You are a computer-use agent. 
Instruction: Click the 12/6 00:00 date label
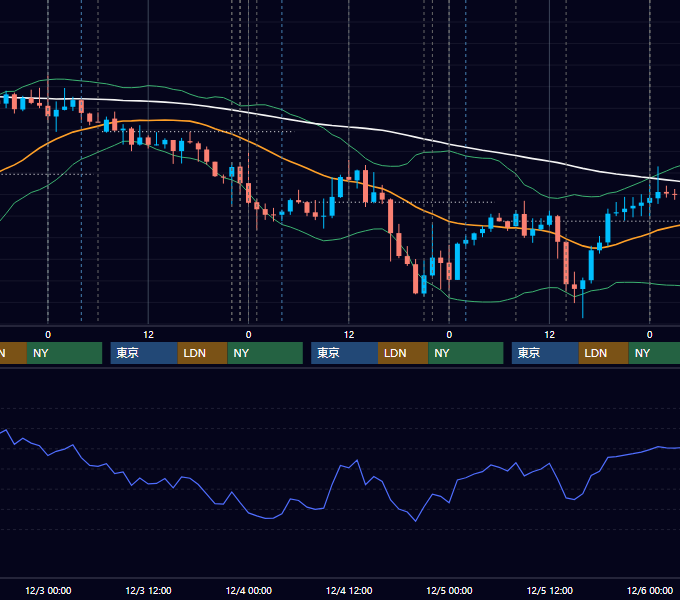[x=650, y=590]
